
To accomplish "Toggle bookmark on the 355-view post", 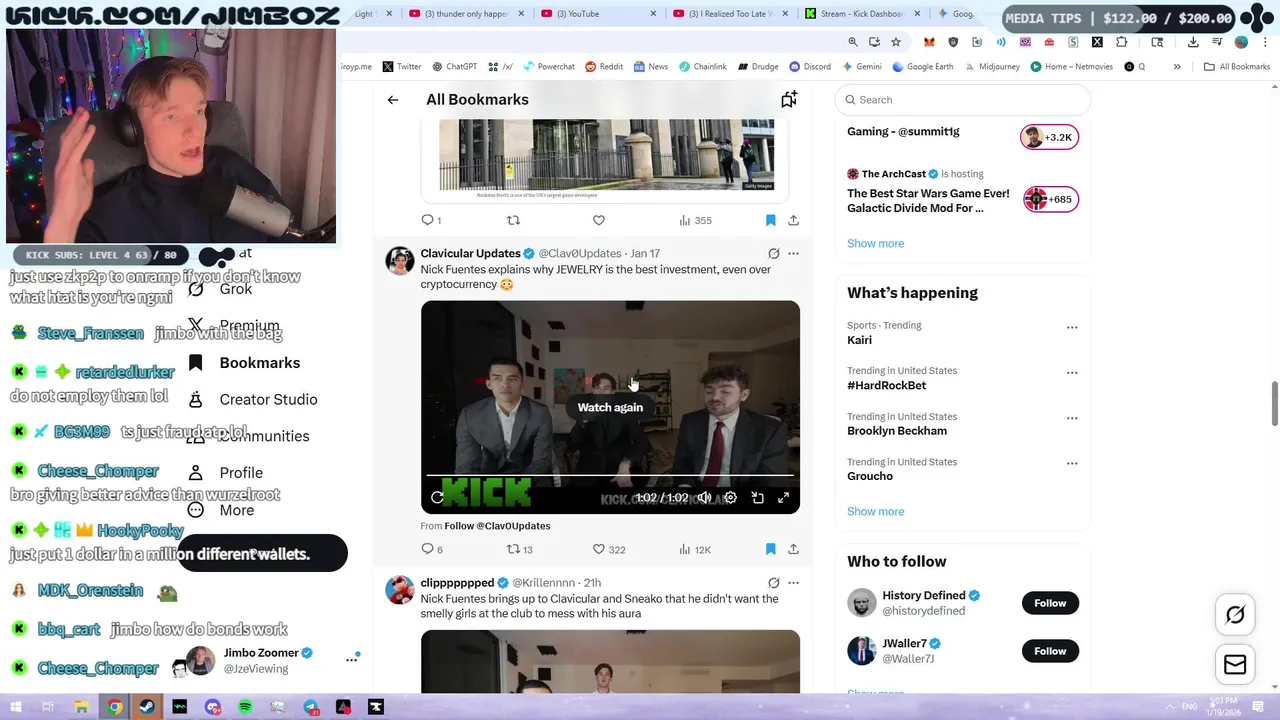I will (x=770, y=220).
